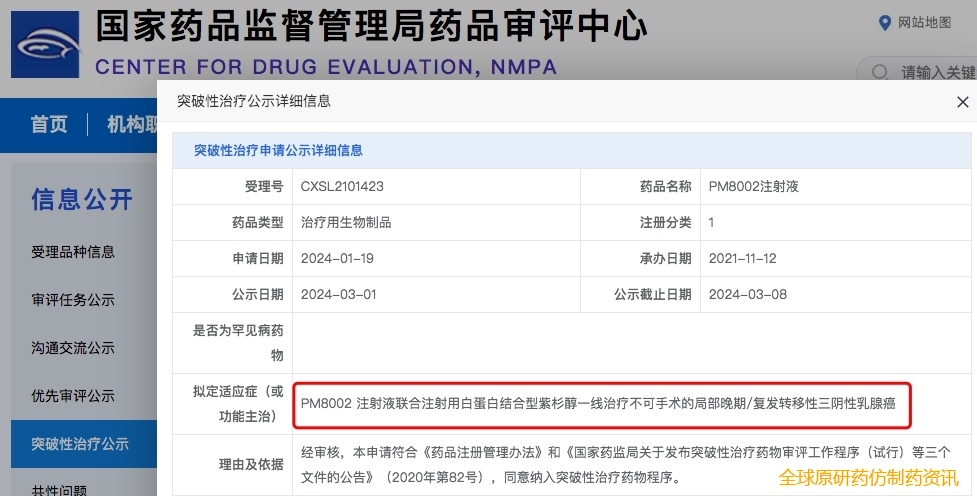Click the indication text about 三阴性乳腺癌

598,404
